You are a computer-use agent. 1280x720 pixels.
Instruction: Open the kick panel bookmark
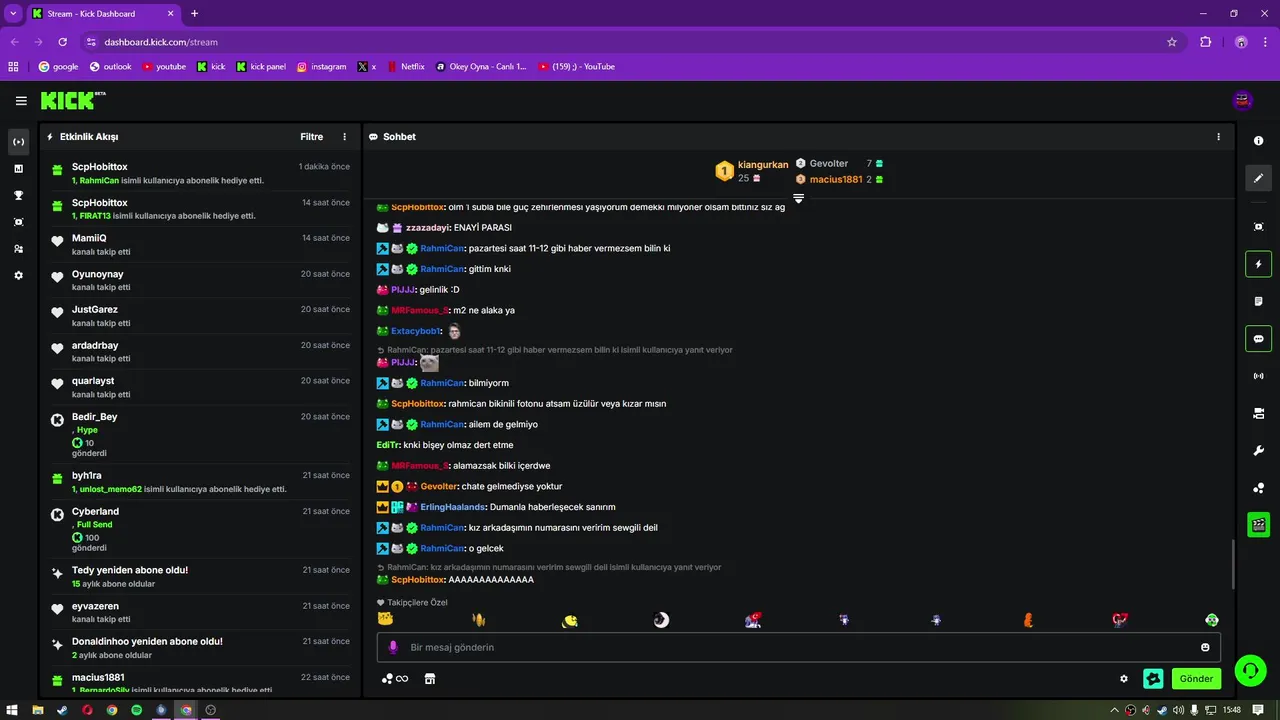(x=261, y=67)
